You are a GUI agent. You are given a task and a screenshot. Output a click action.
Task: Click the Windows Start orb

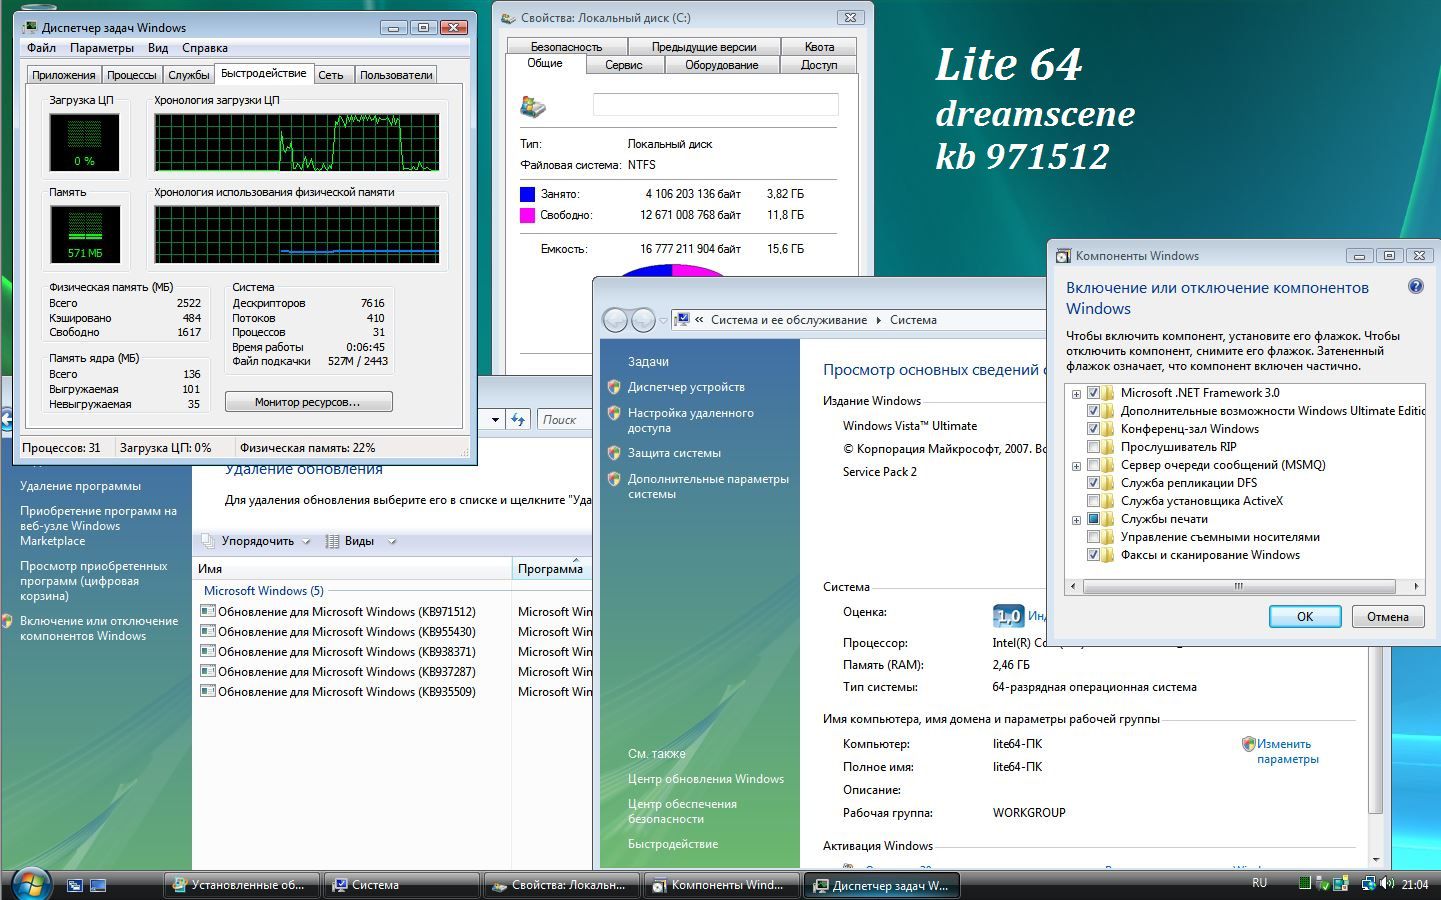tap(30, 884)
